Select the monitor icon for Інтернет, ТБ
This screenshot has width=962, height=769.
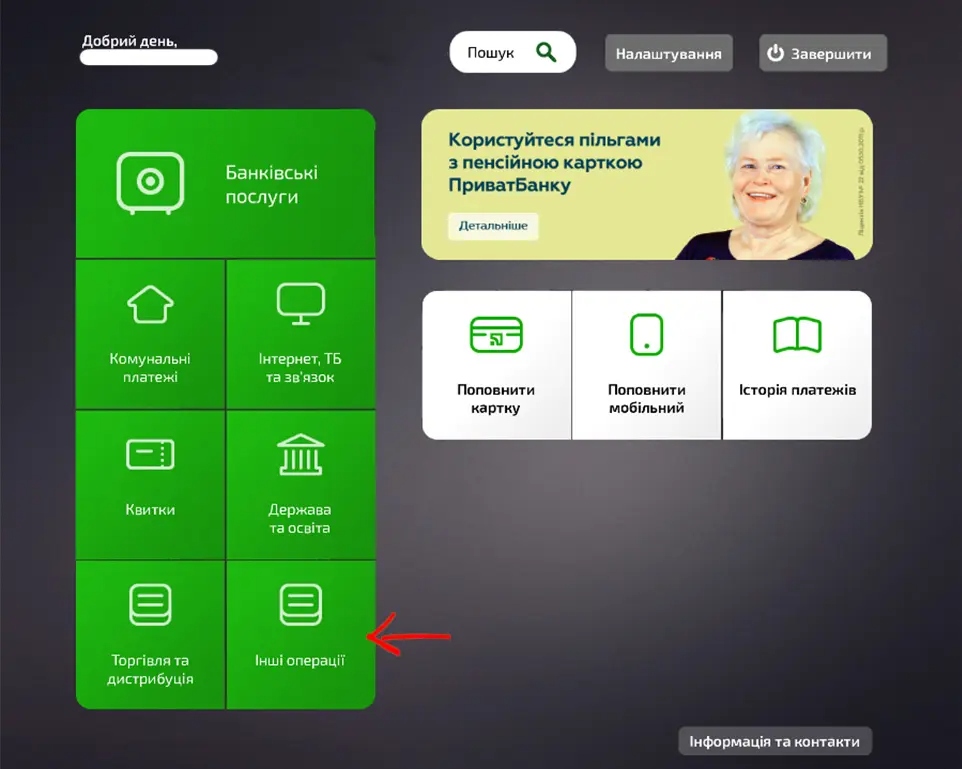[301, 304]
